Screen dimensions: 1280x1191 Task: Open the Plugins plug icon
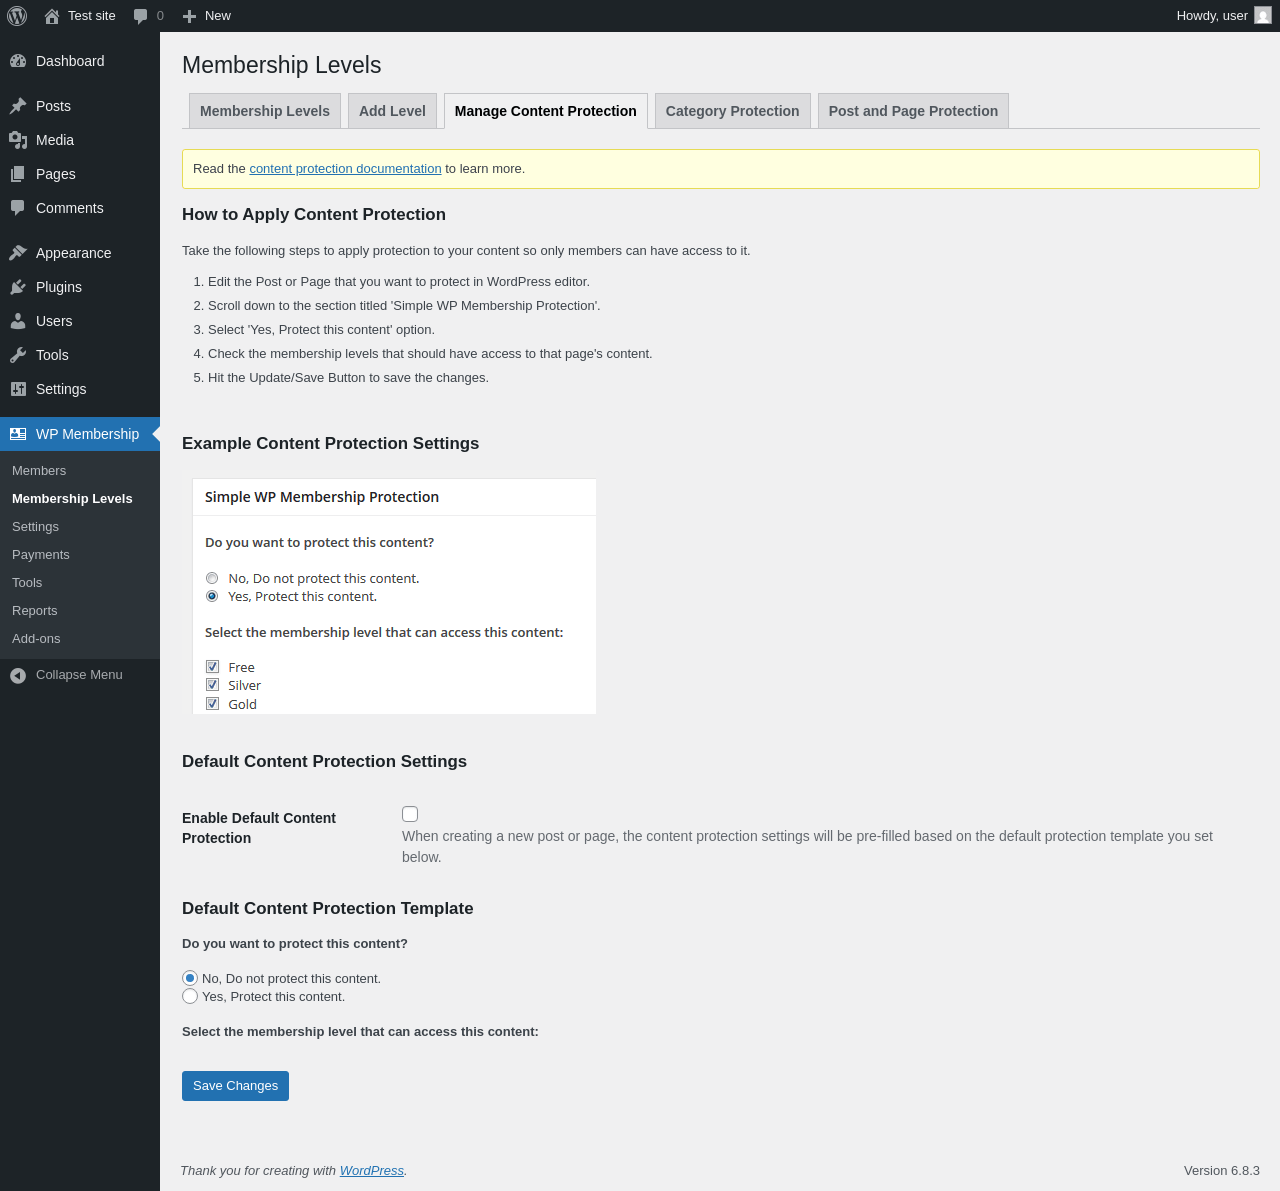pyautogui.click(x=18, y=287)
